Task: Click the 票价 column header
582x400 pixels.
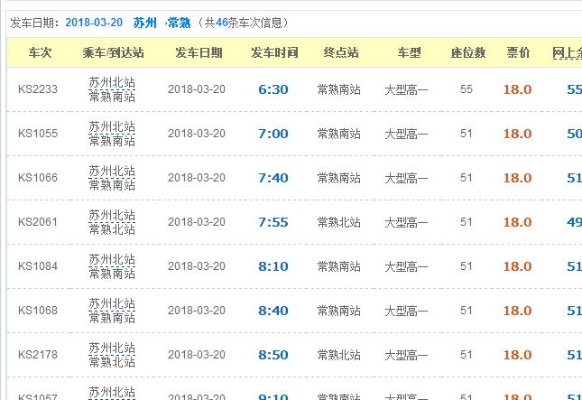Action: 518,53
